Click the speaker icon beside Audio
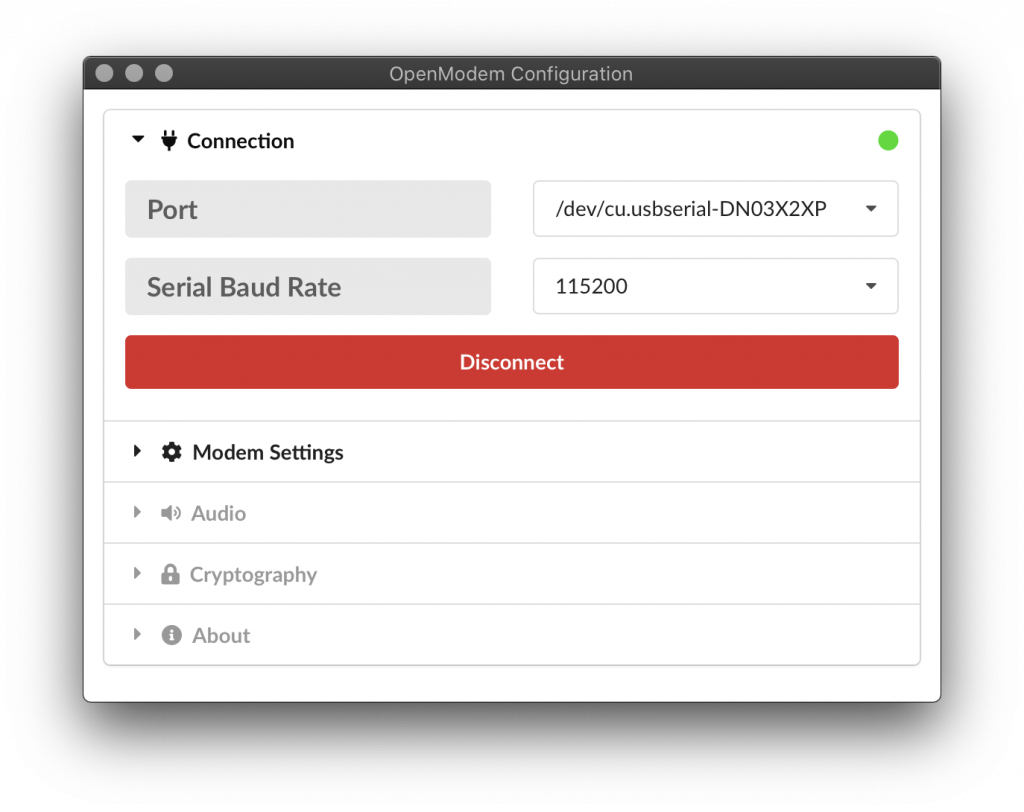The image size is (1024, 812). pos(171,513)
